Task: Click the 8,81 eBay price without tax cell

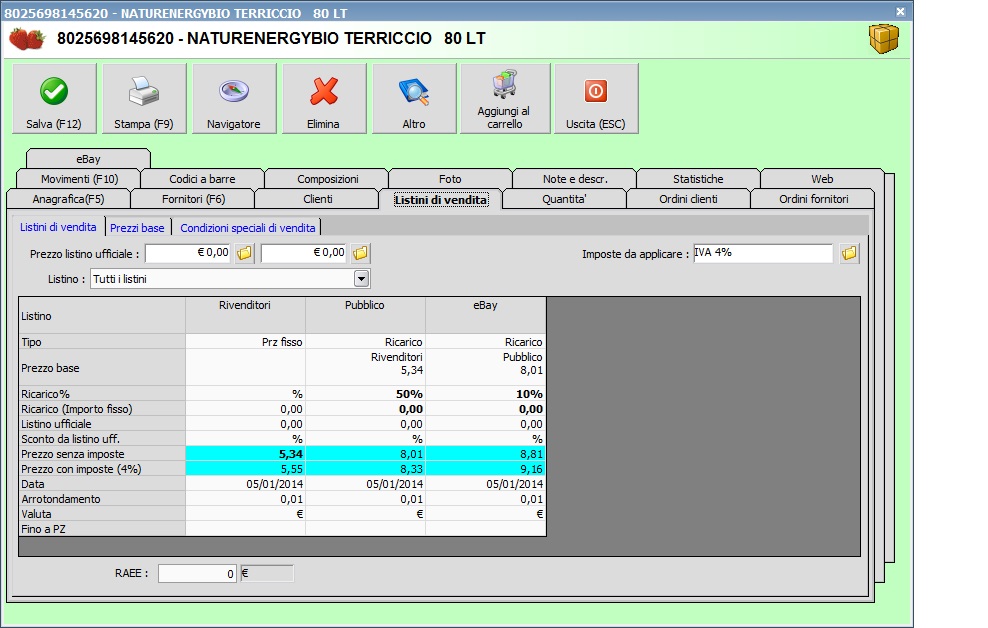Action: pyautogui.click(x=485, y=454)
